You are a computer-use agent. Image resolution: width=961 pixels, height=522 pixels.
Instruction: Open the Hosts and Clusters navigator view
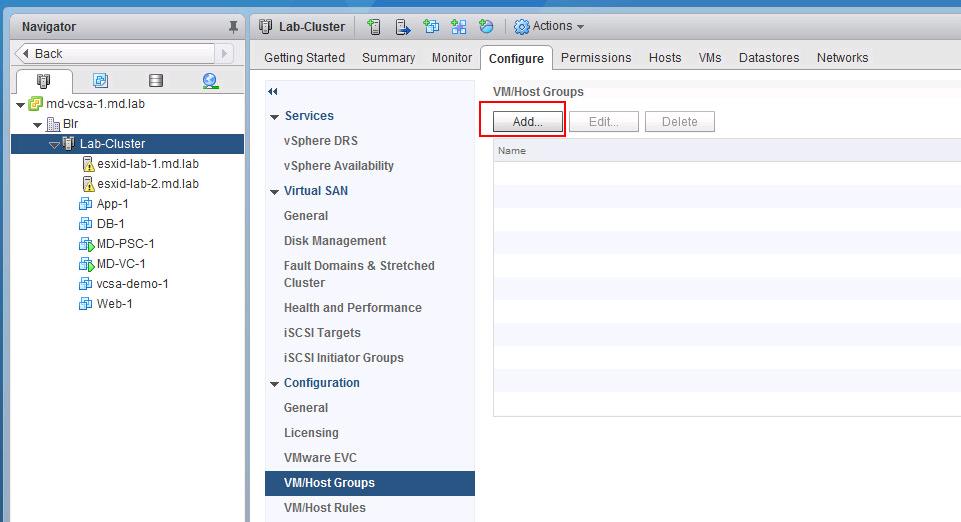click(44, 81)
